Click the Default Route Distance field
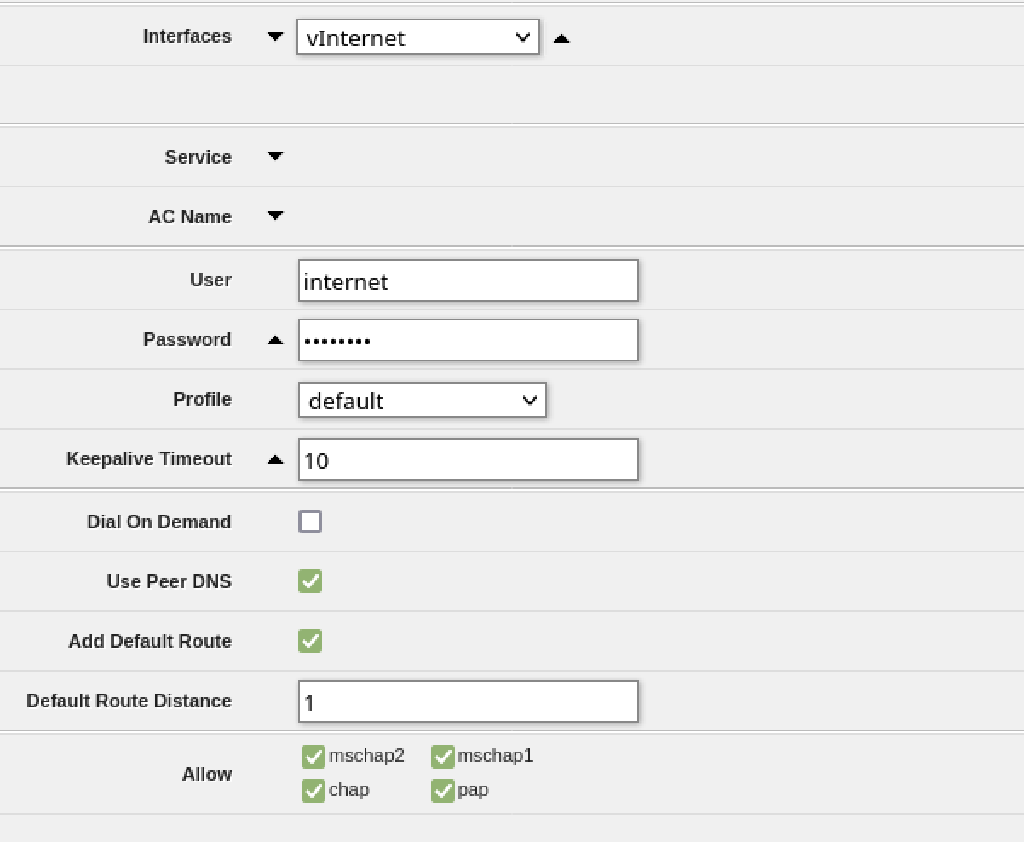The height and width of the screenshot is (842, 1024). 468,702
